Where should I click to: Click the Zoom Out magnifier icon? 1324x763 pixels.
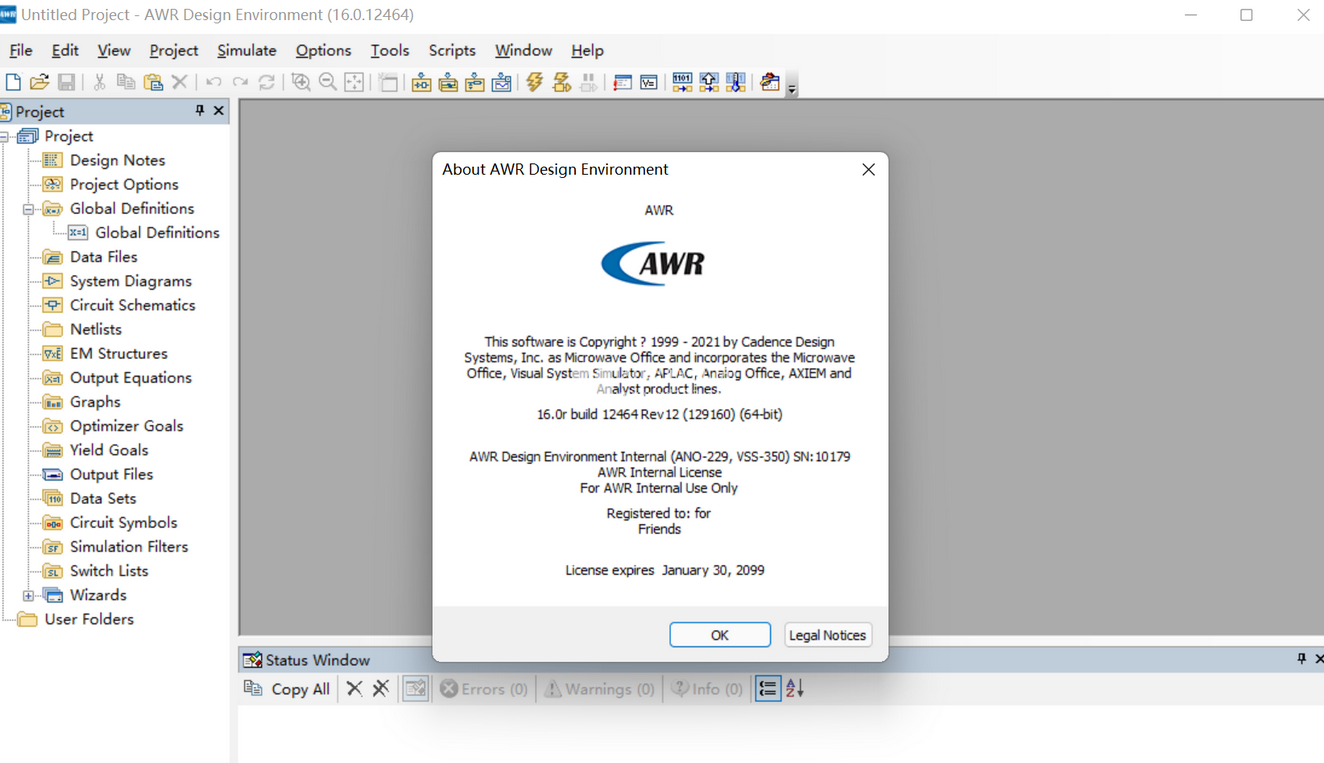pyautogui.click(x=328, y=82)
